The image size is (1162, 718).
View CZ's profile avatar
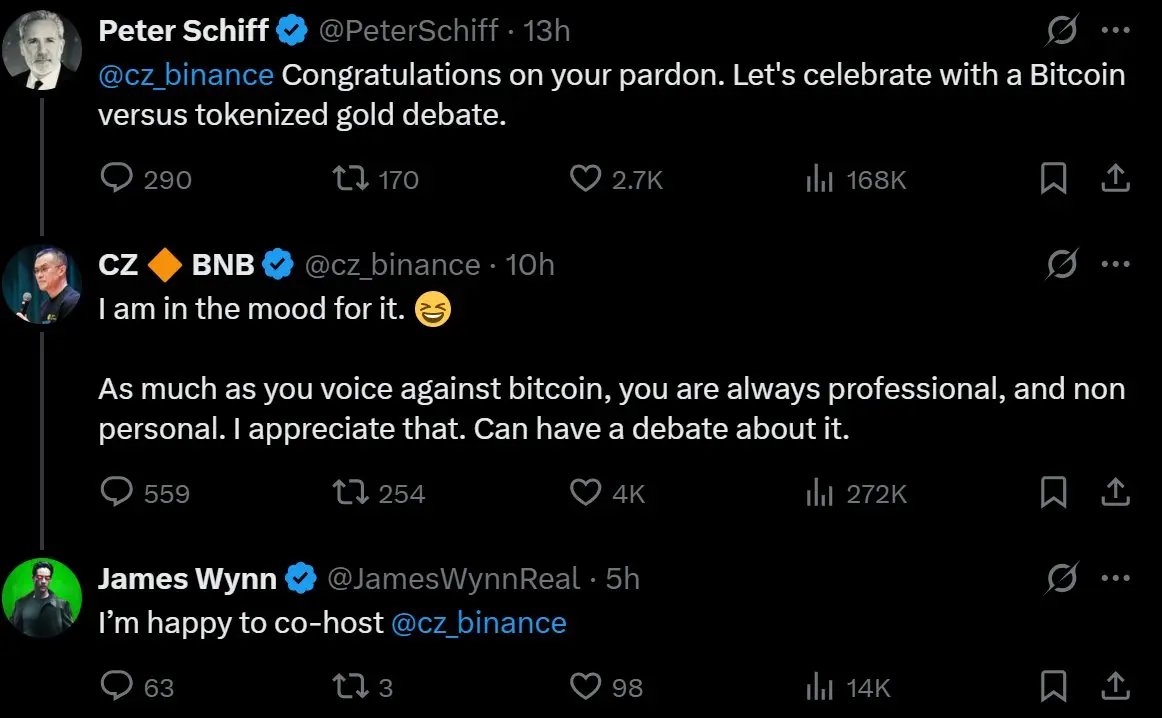[41, 284]
